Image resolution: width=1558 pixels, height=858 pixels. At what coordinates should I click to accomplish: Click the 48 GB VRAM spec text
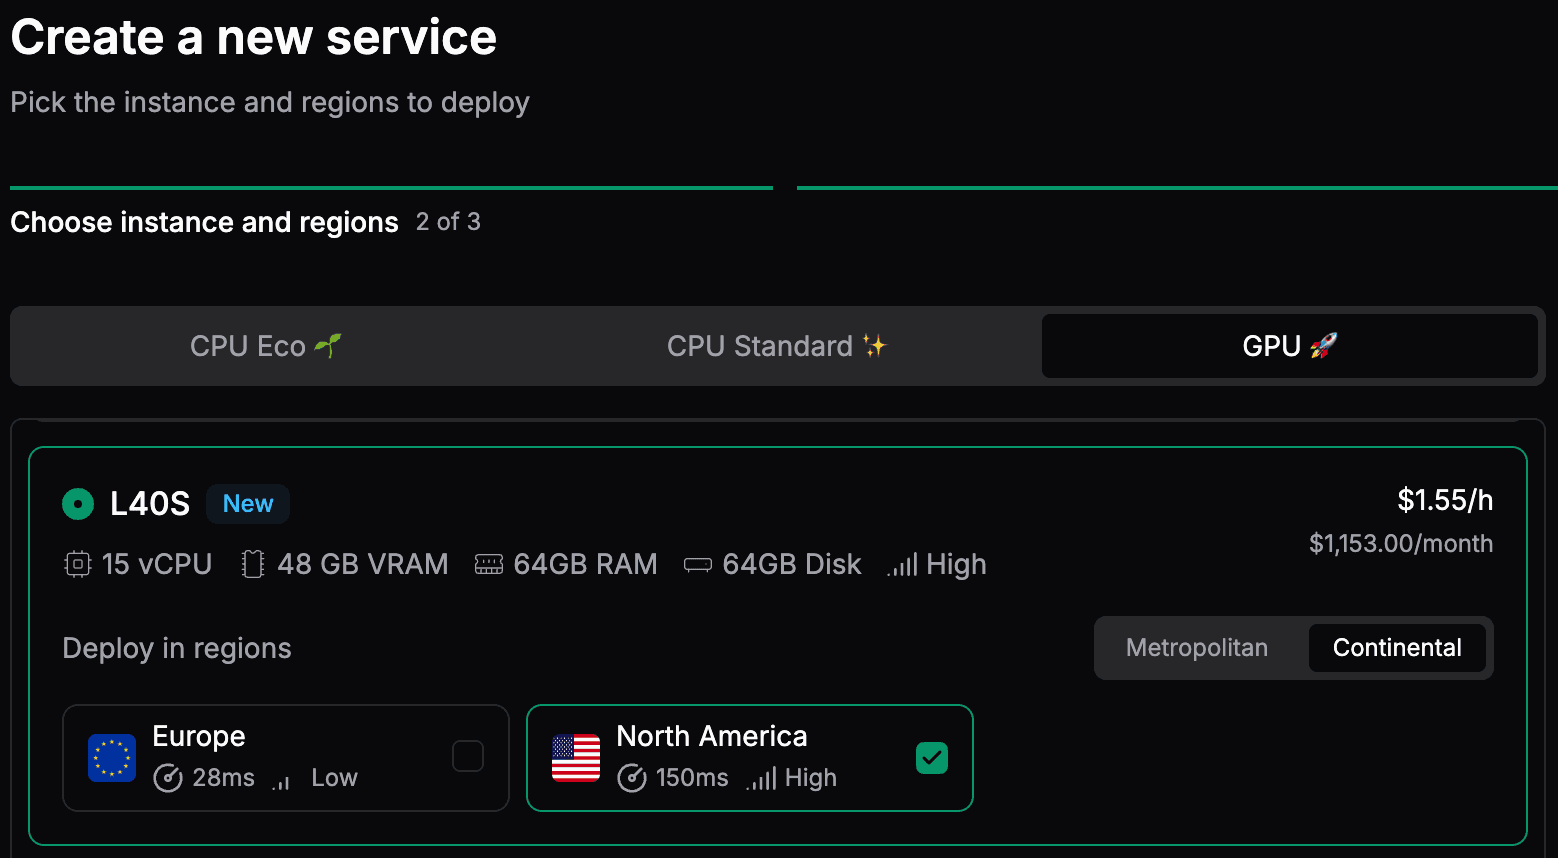click(x=363, y=564)
